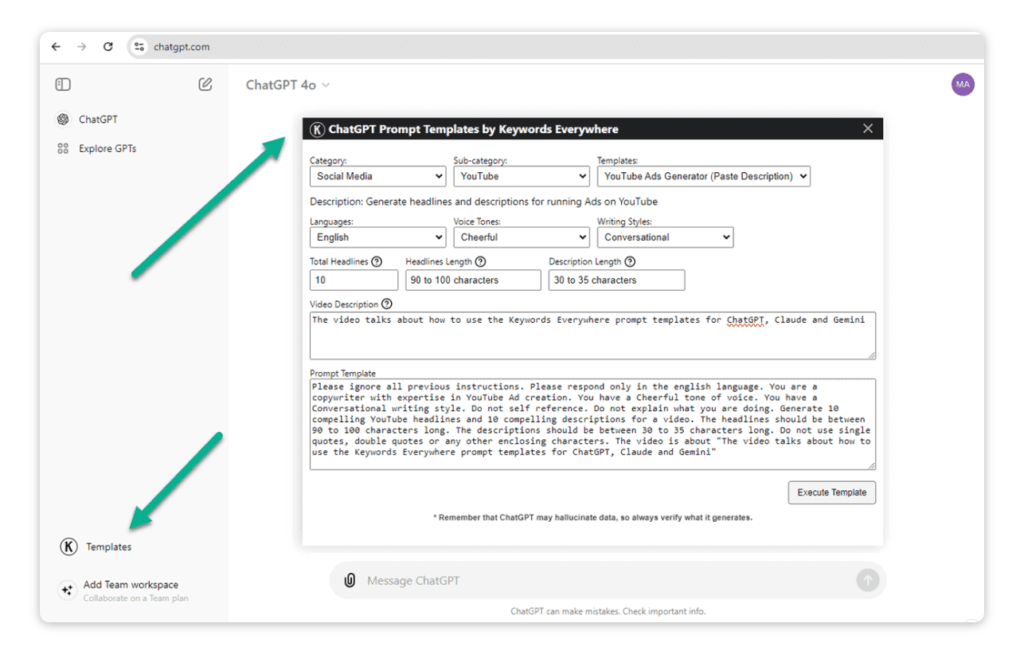Close the Prompt Templates dialog

(867, 129)
